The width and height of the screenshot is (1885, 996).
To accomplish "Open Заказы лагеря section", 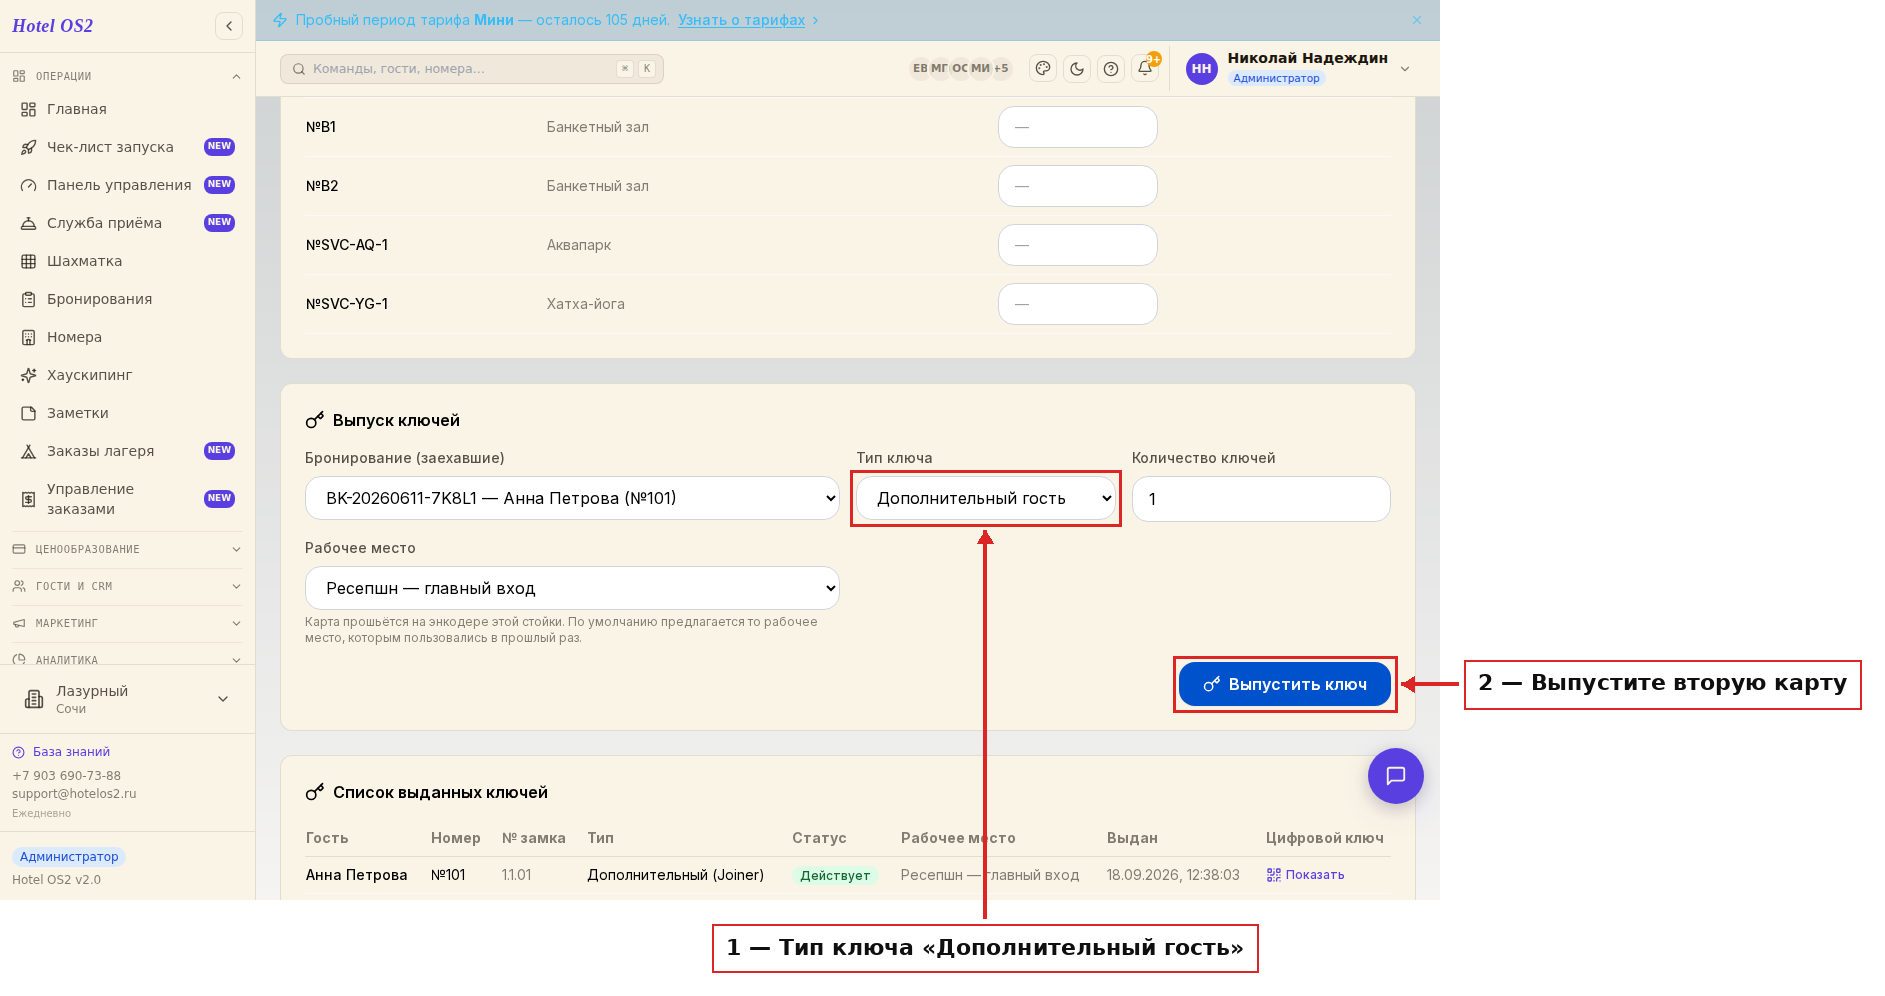I will (127, 451).
